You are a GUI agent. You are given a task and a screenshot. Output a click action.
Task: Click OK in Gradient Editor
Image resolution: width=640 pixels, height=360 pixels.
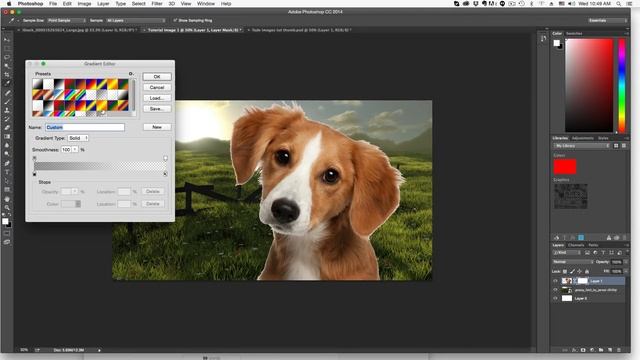(157, 77)
